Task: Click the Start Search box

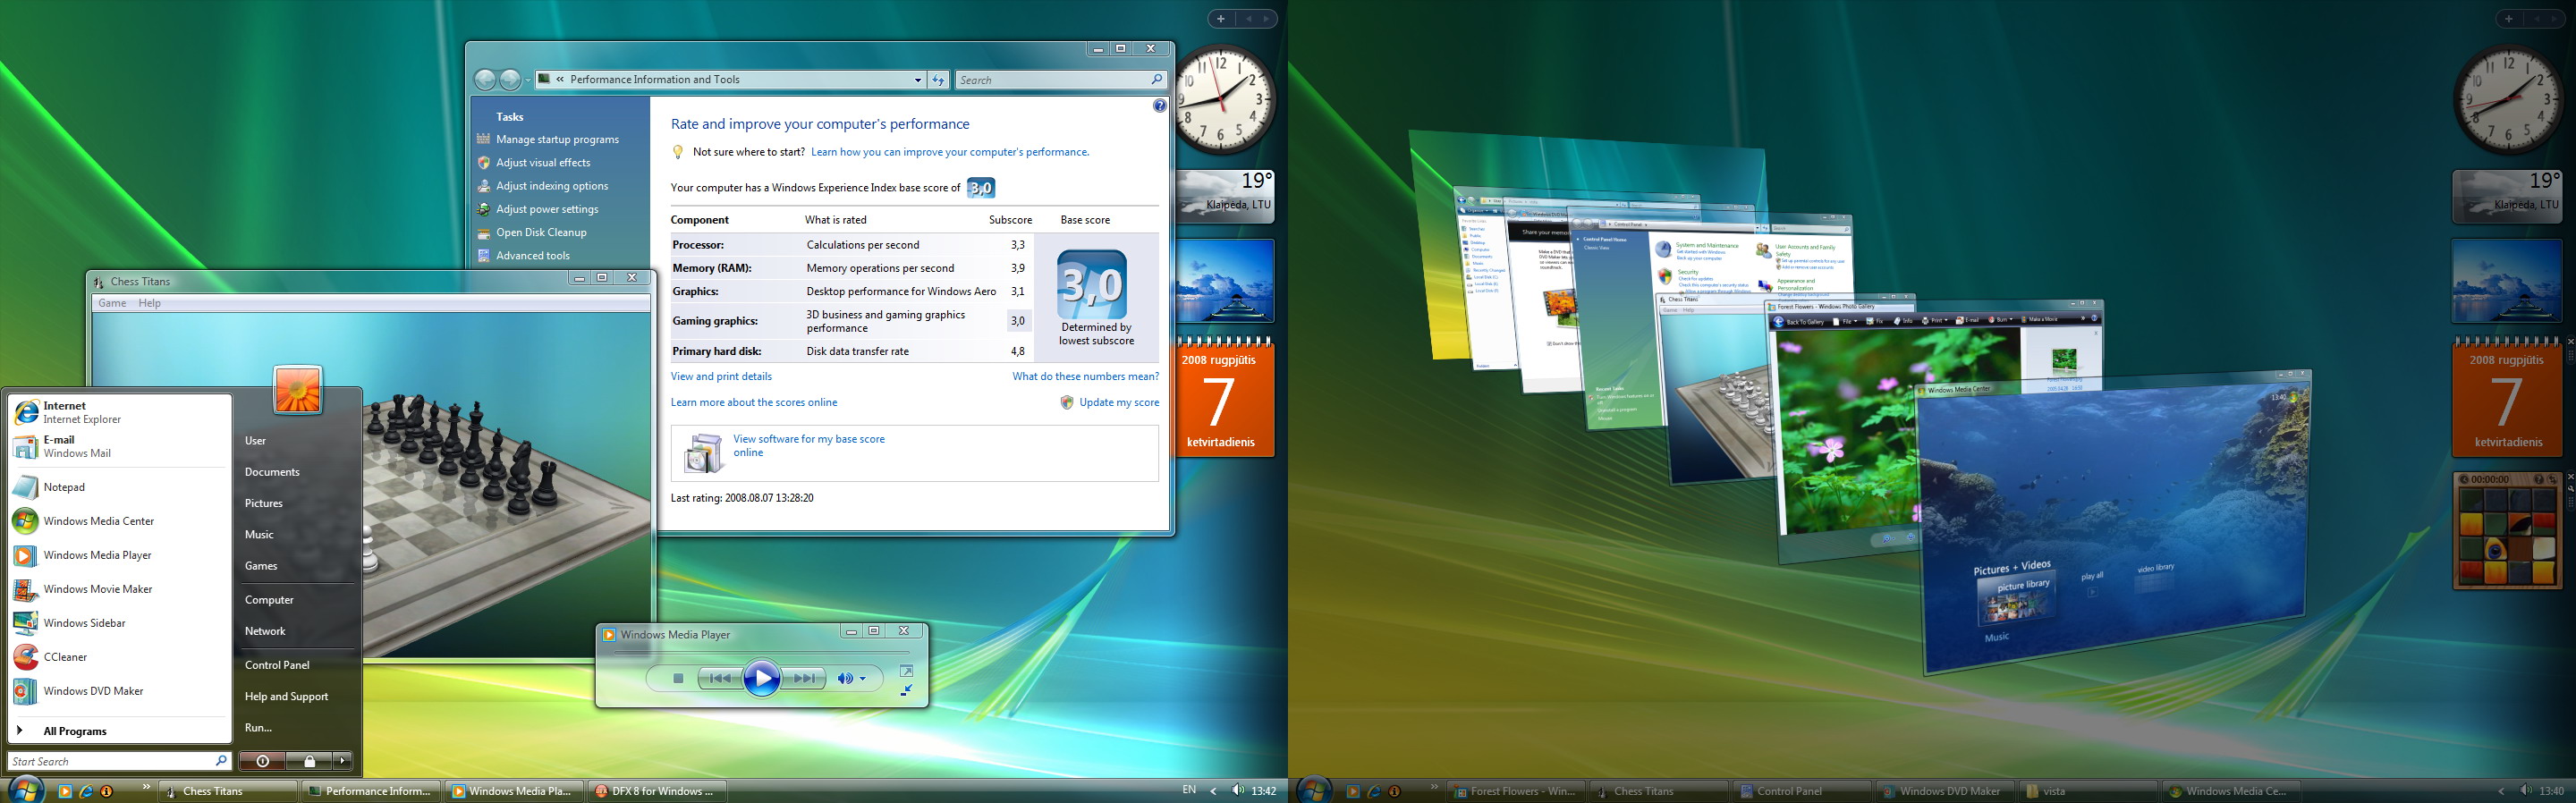Action: [119, 761]
